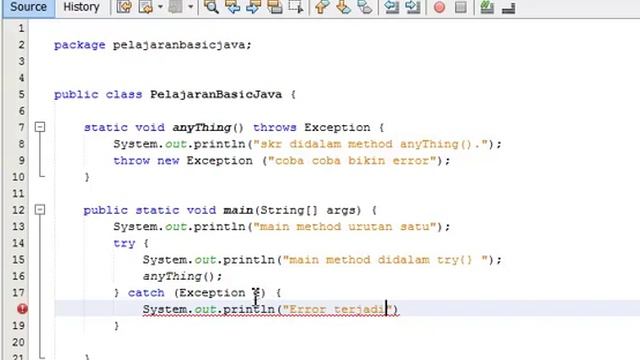Click line number 7 in the gutter
Image resolution: width=640 pixels, height=360 pixels.
click(x=21, y=127)
